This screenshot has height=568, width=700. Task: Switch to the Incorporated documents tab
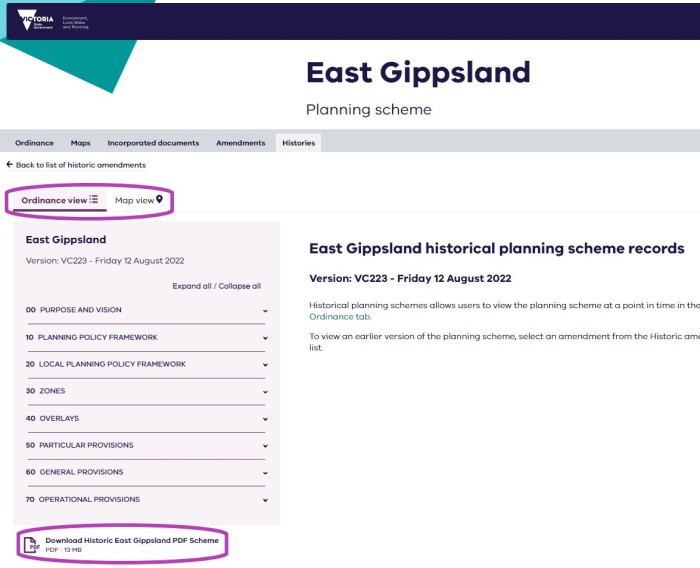point(153,143)
